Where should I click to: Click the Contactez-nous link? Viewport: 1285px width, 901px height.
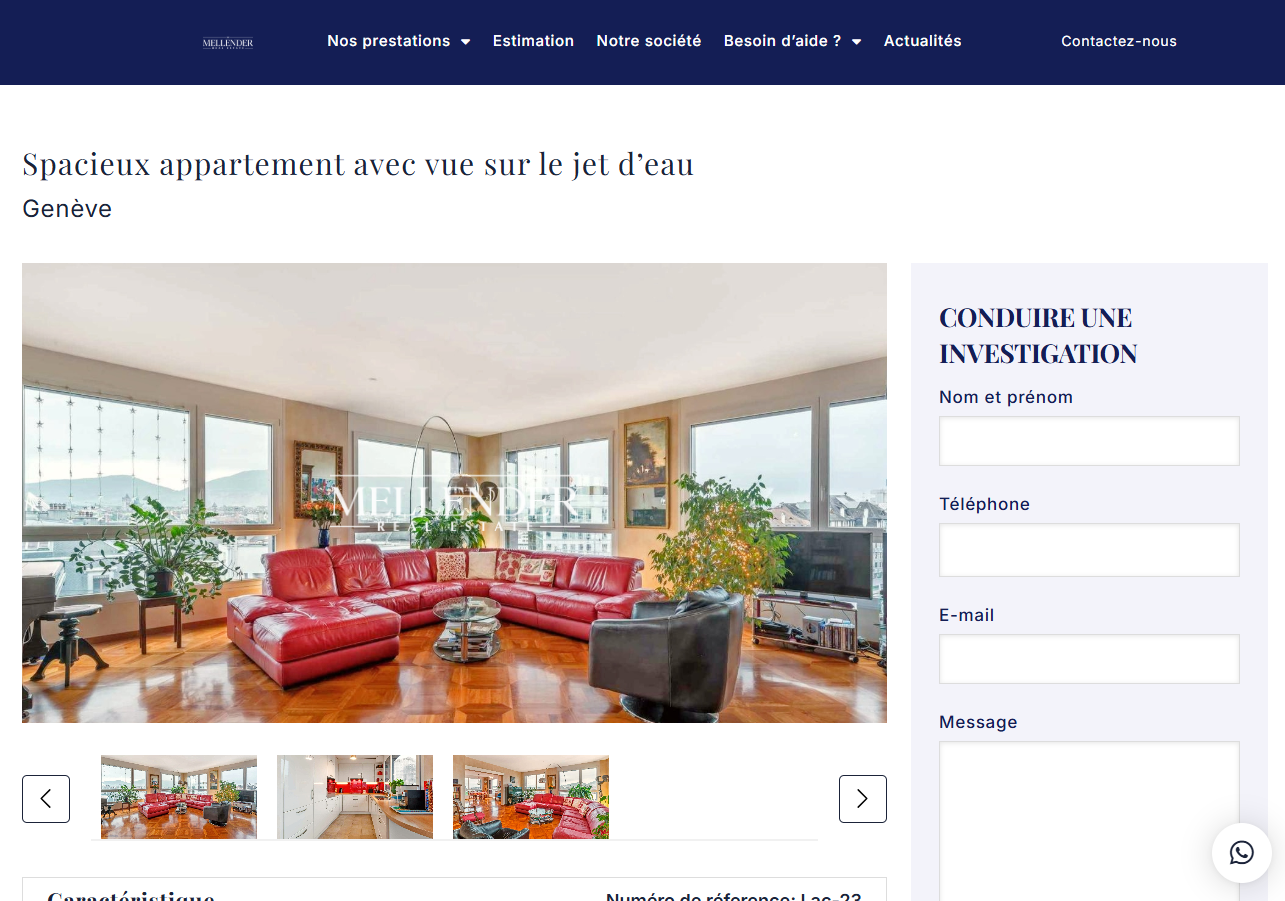[1119, 41]
